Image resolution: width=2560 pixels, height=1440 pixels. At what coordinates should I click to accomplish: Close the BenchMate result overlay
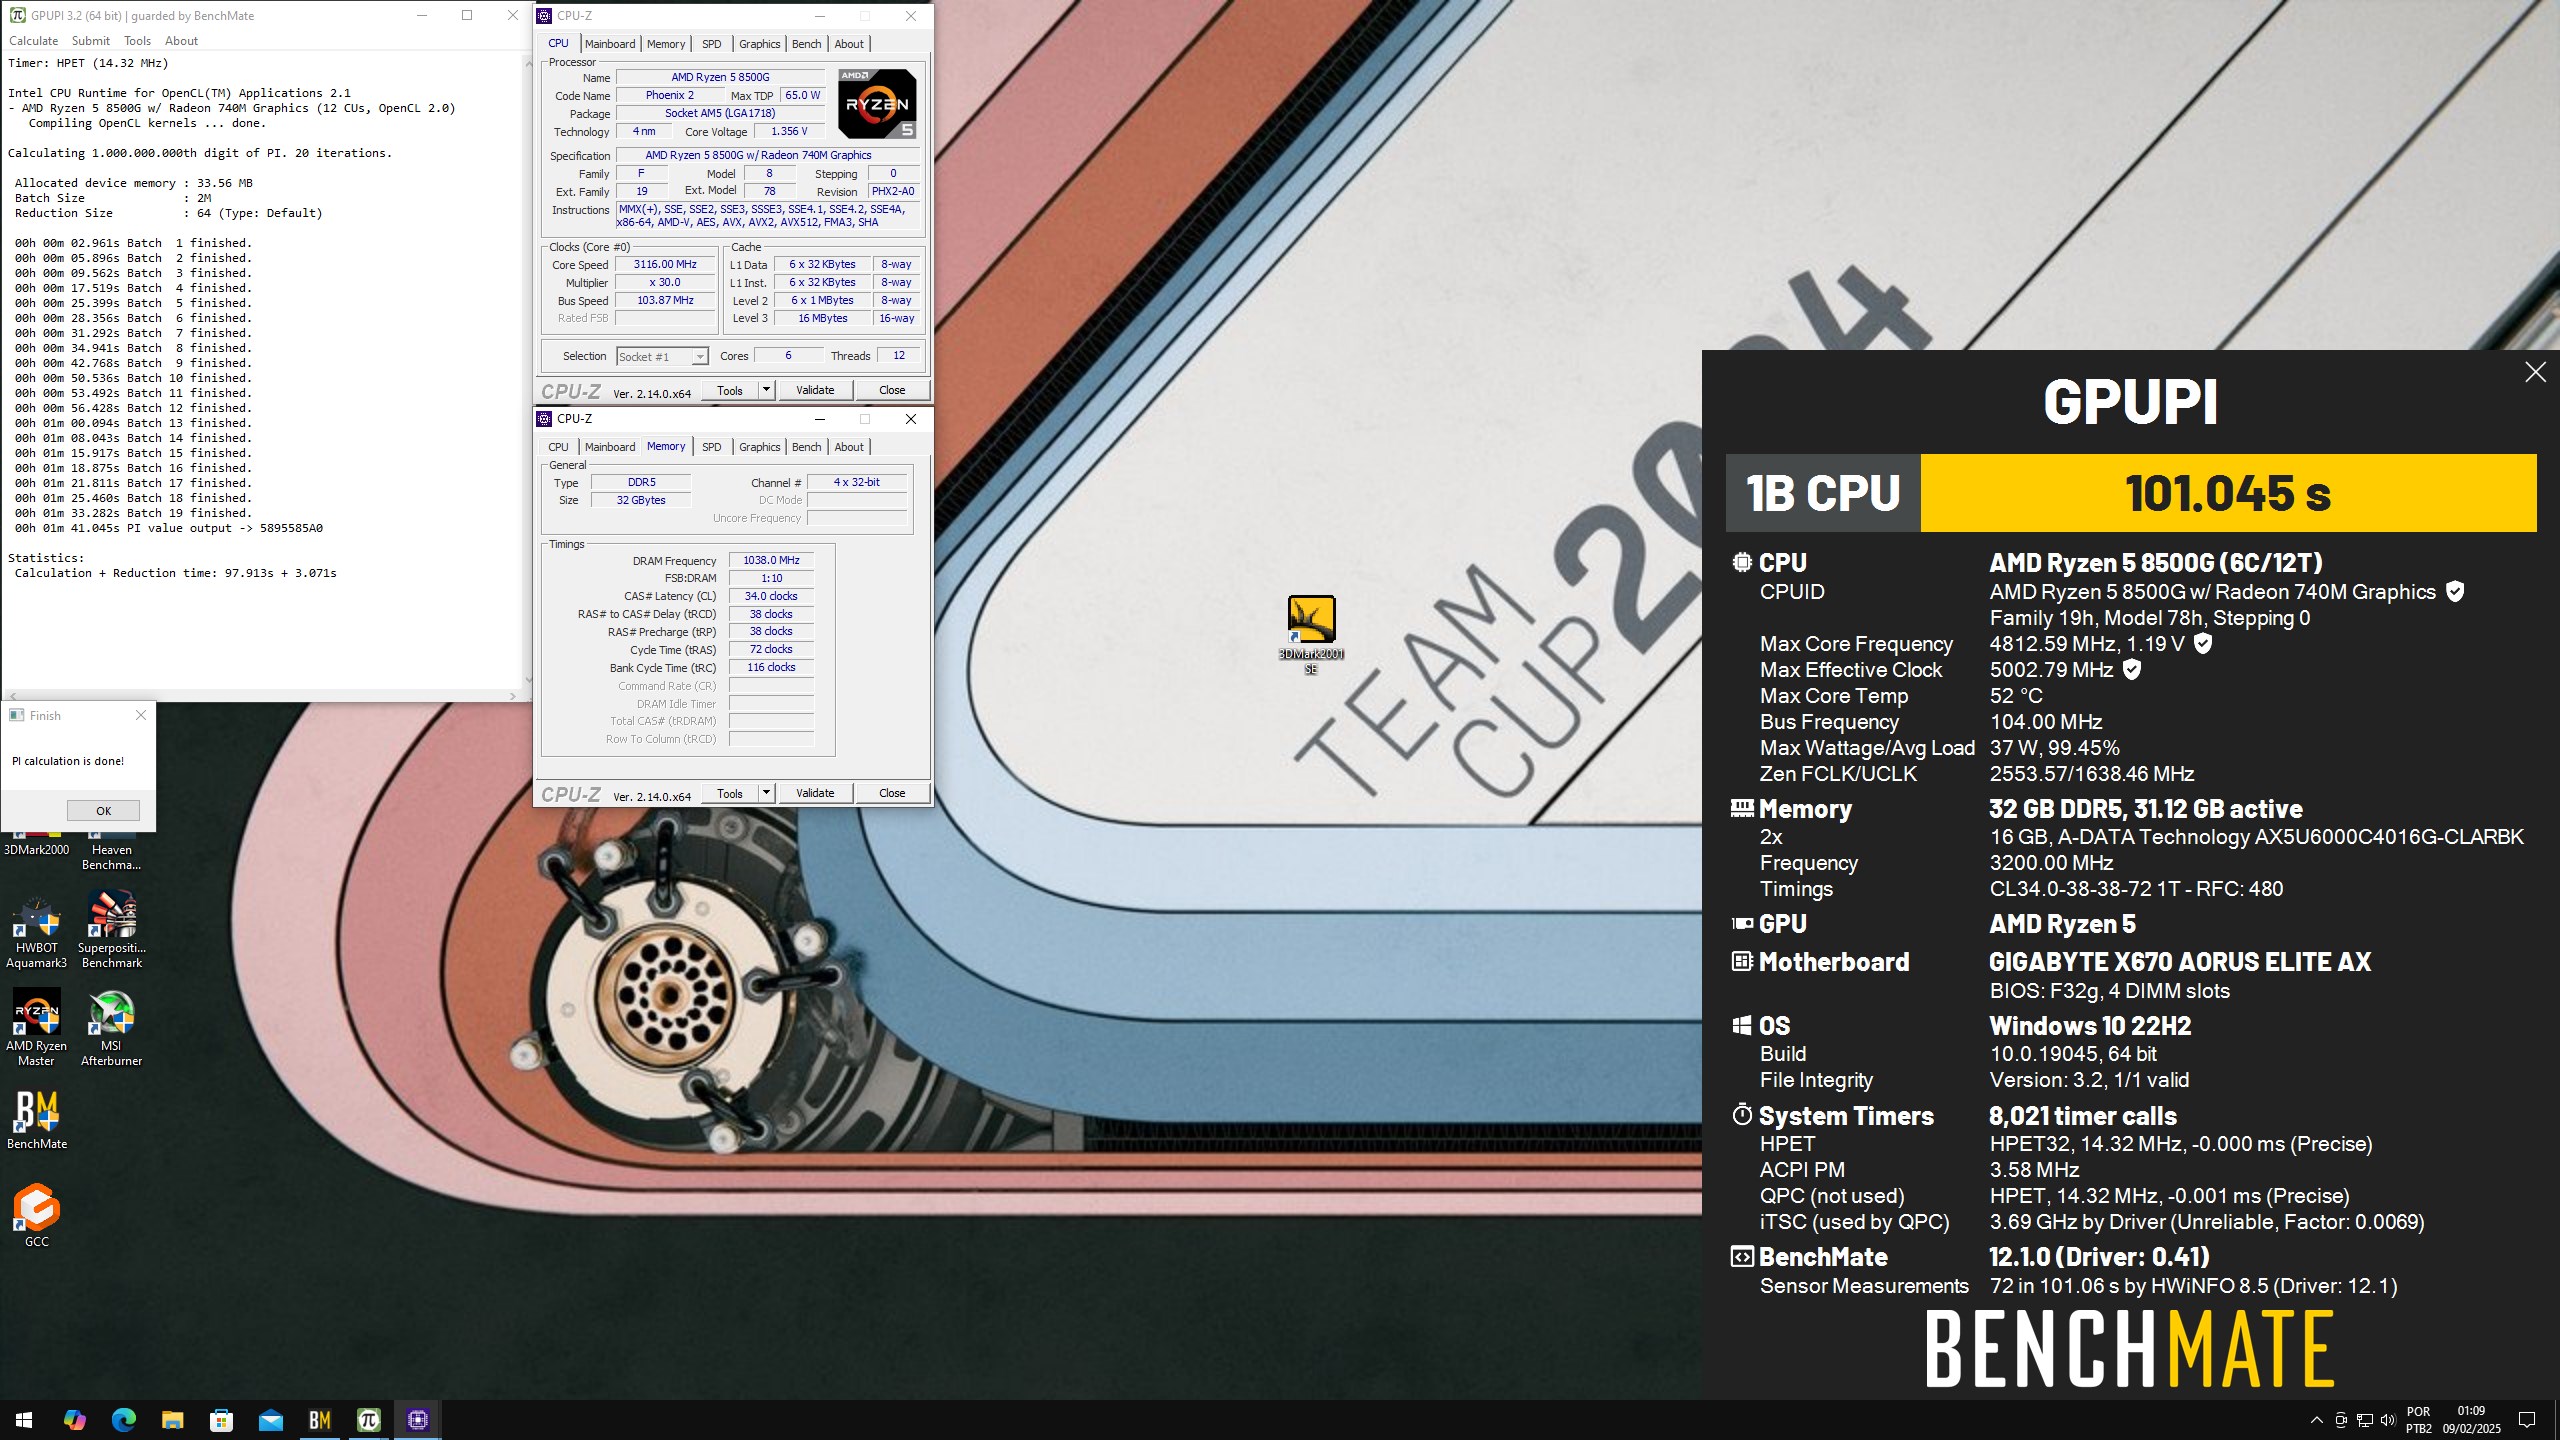click(x=2535, y=372)
